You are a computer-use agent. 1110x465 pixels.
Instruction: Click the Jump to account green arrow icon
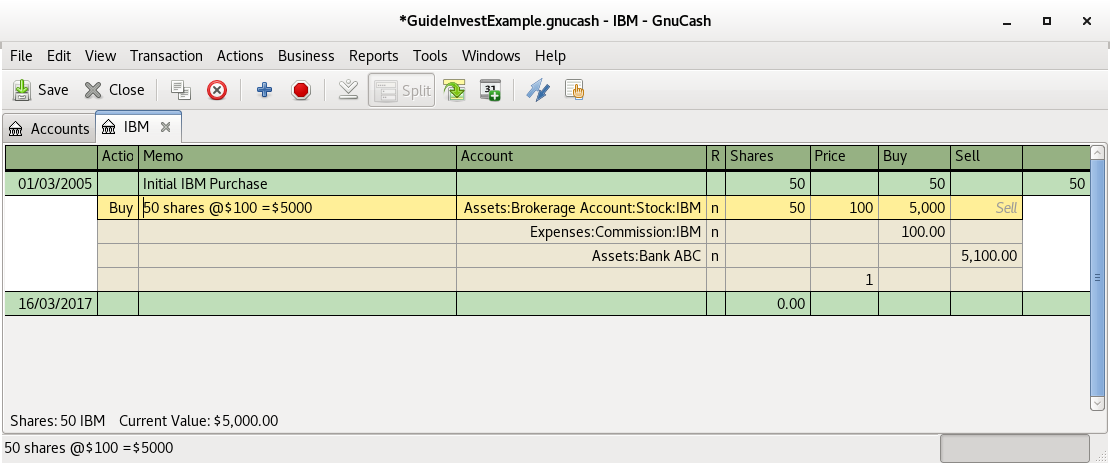[455, 90]
